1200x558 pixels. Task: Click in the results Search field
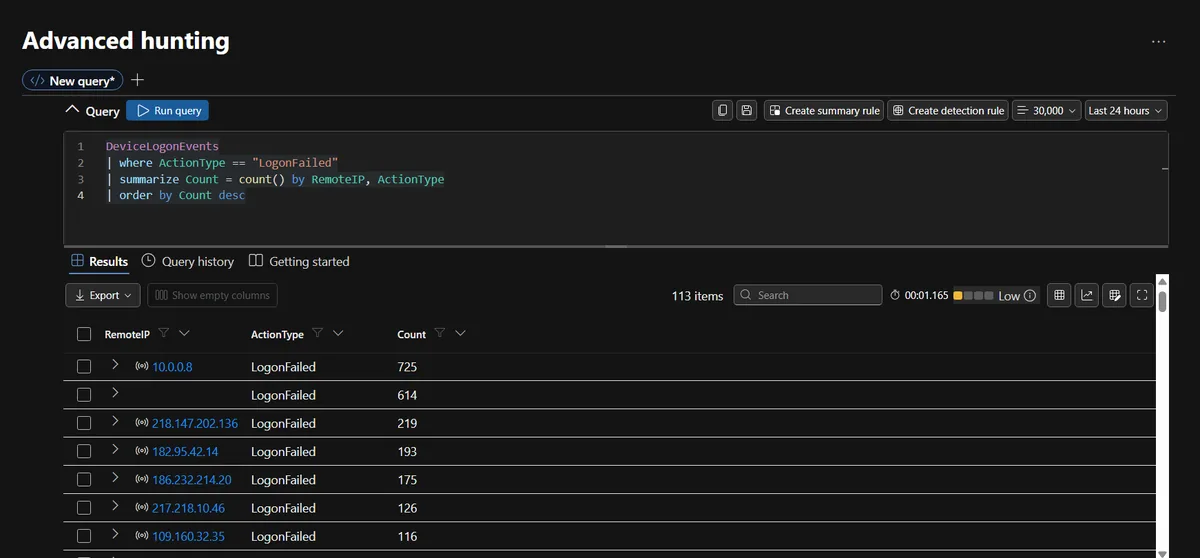click(x=808, y=295)
